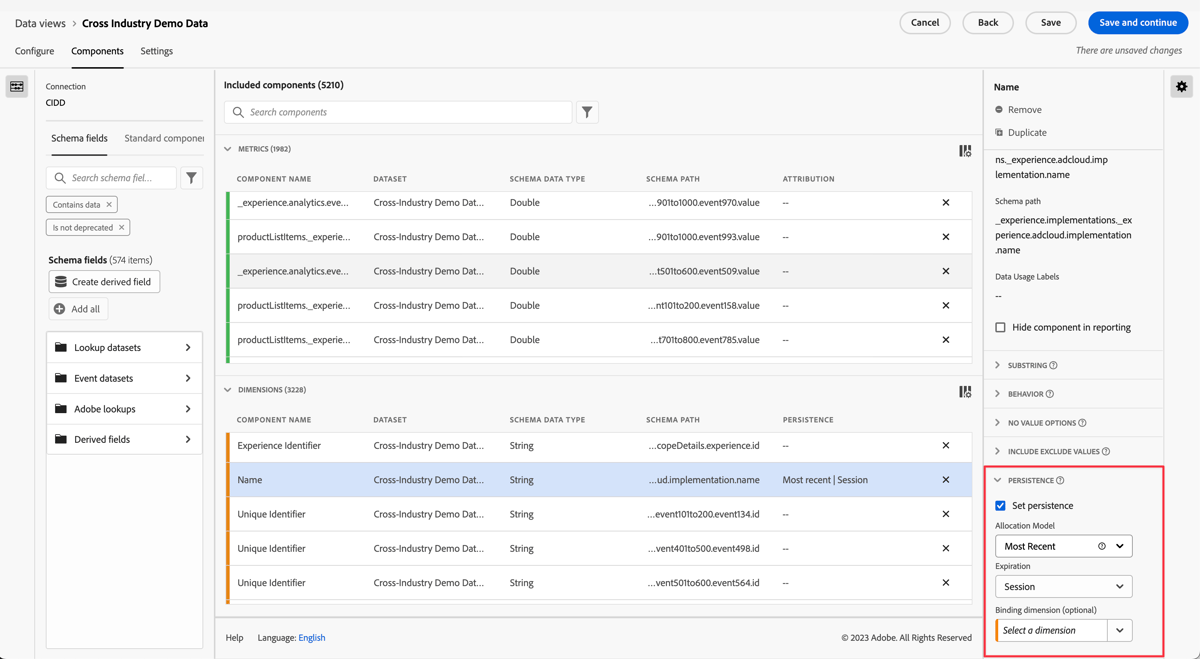Open the Select a dimension binding picker
Viewport: 1200px width, 659px height.
point(1051,630)
